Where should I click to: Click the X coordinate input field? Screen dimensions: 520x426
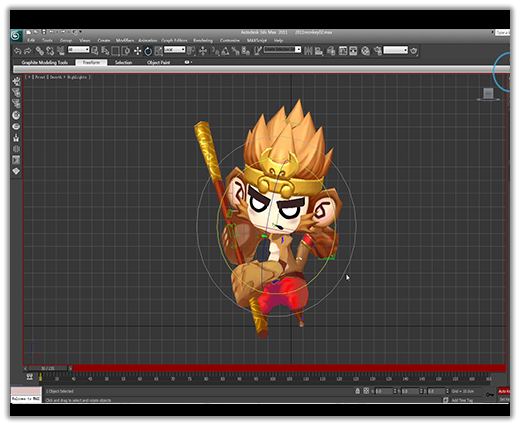(384, 391)
